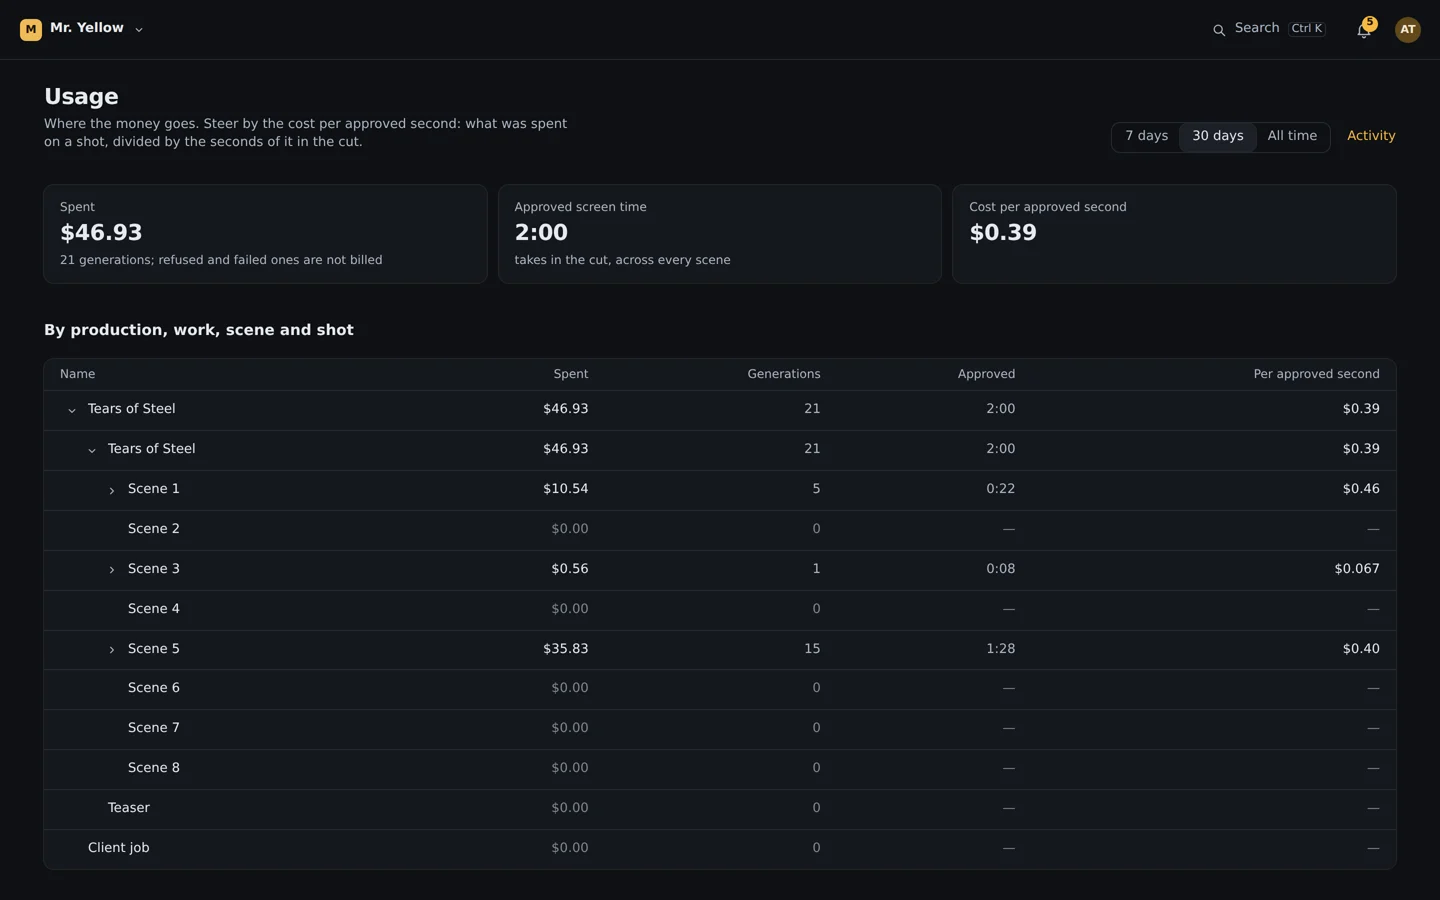
Task: Select the Scene 4 row
Action: [720, 610]
